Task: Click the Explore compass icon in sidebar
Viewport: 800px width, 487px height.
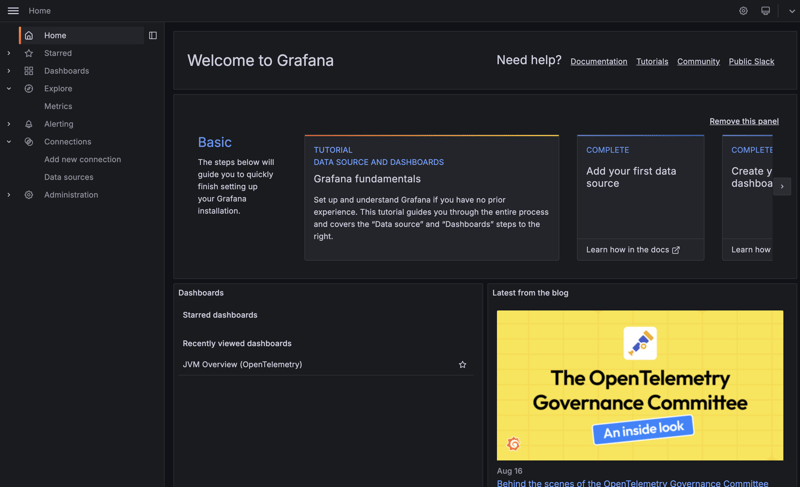Action: (x=29, y=89)
